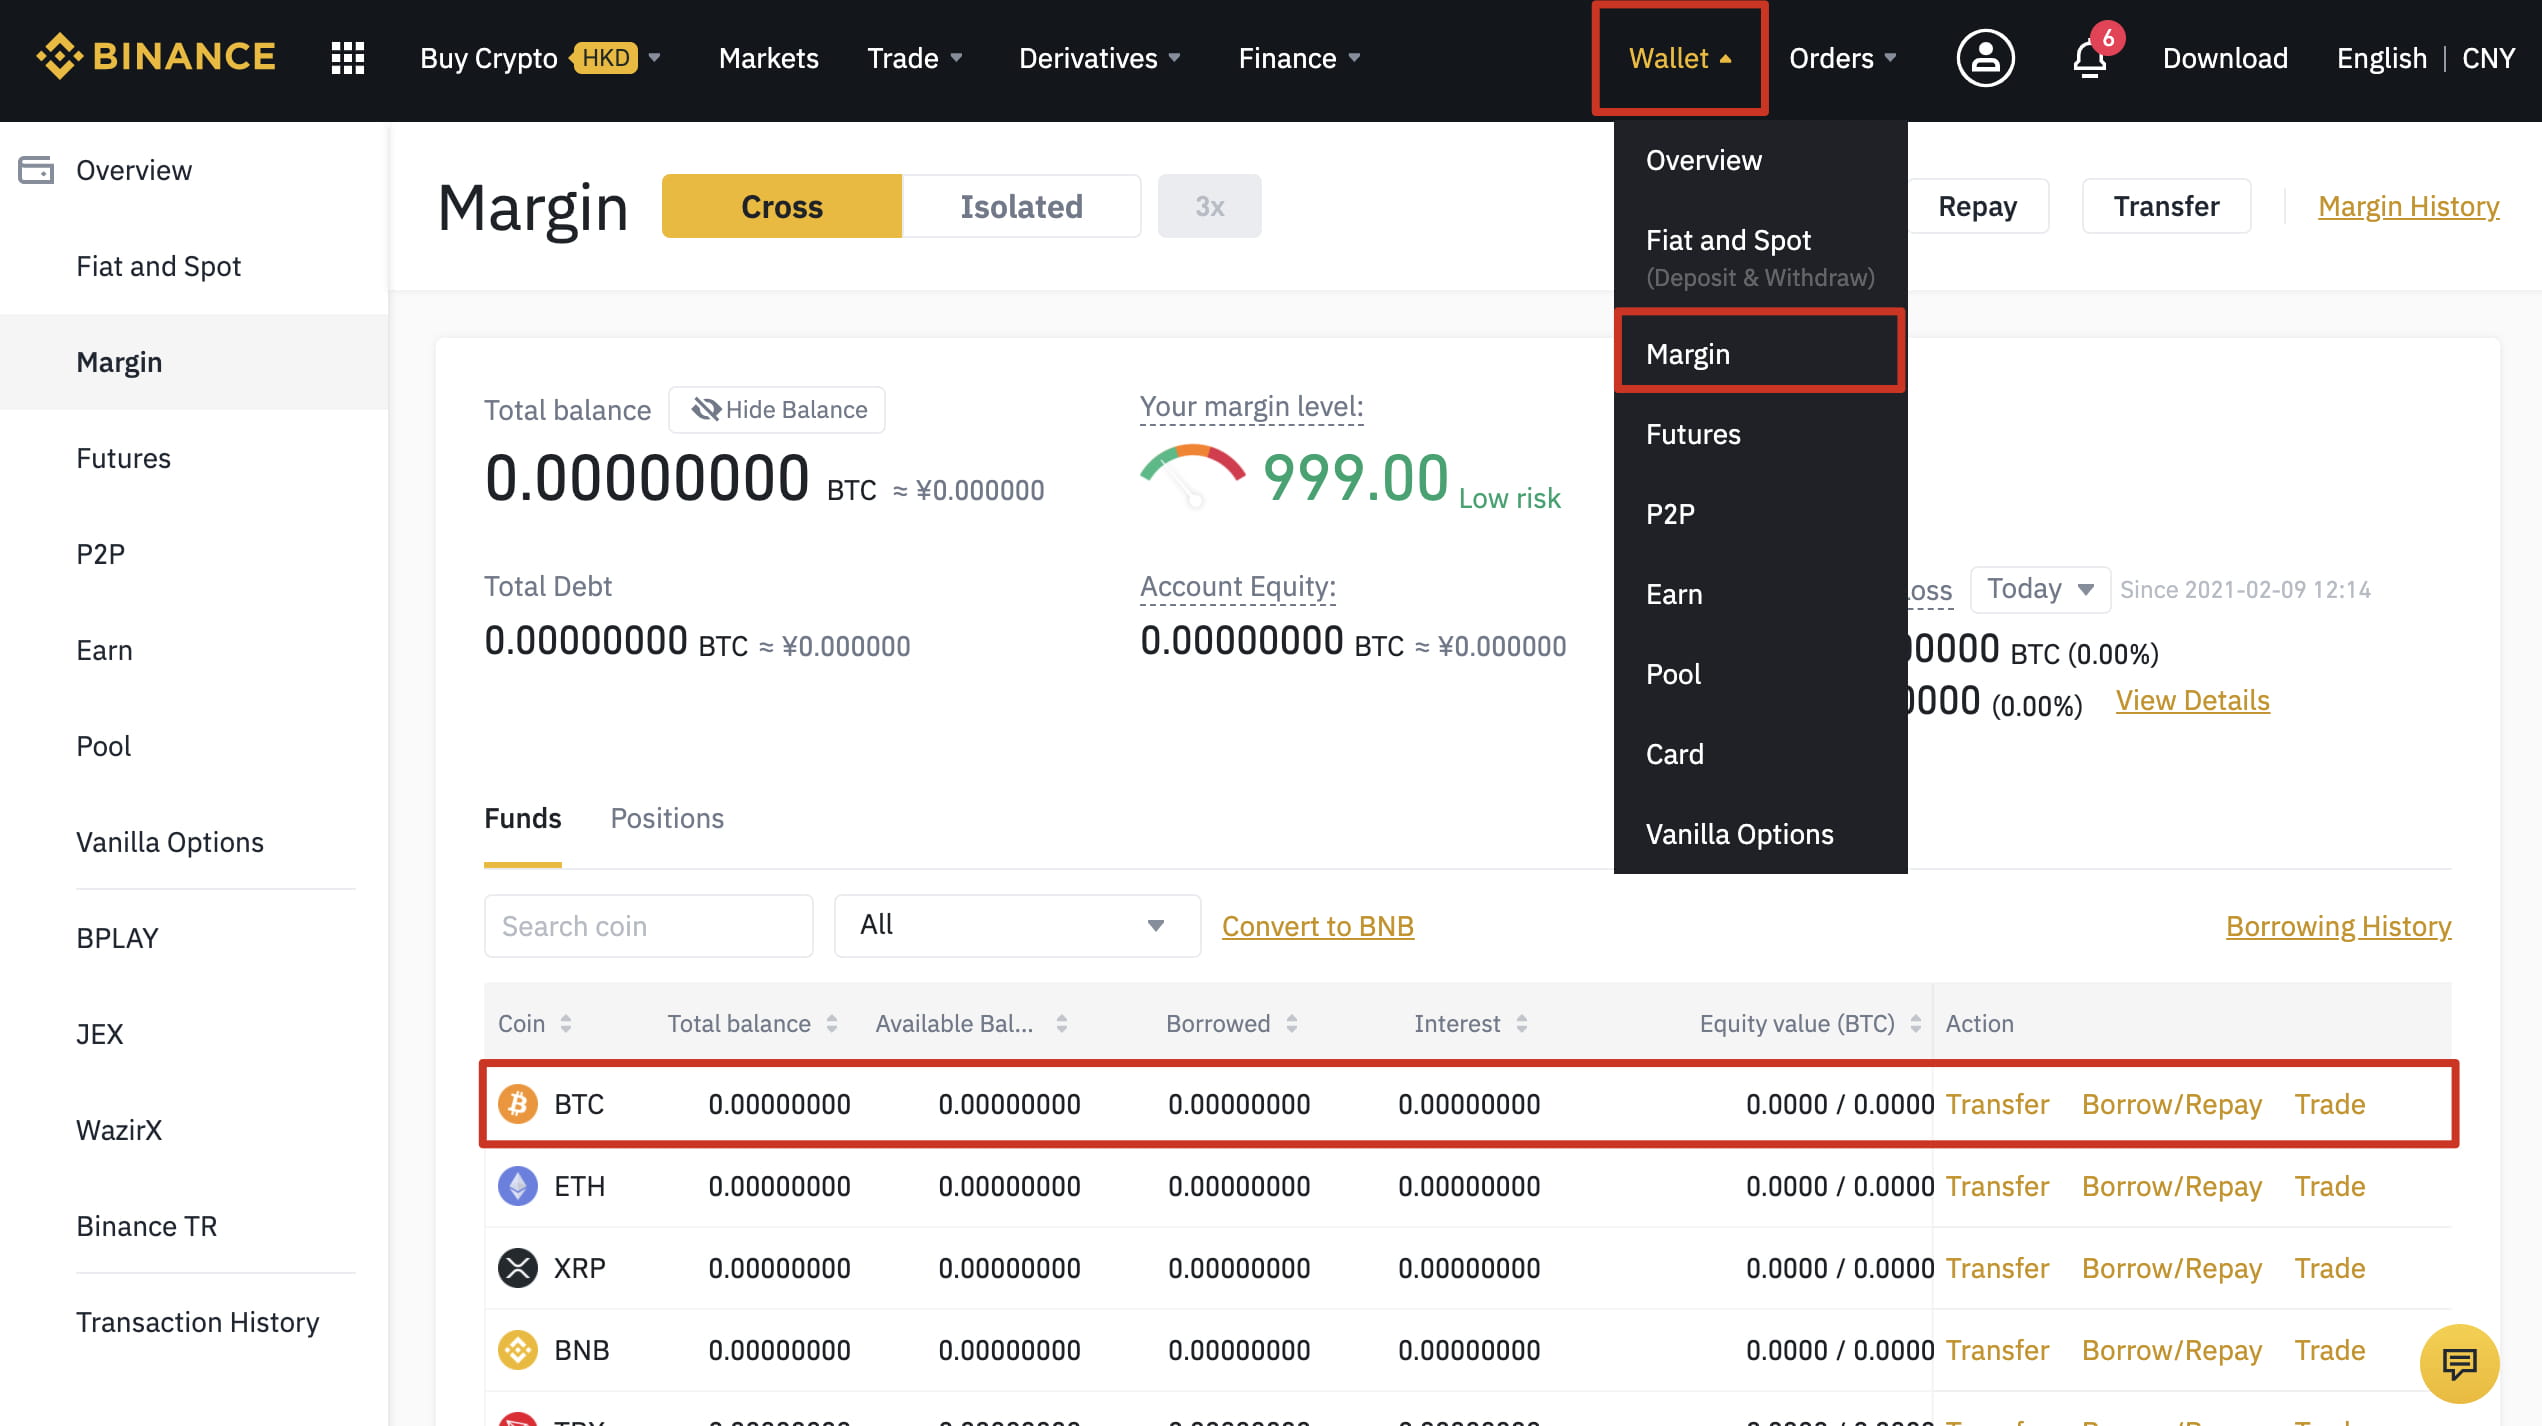
Task: Click Borrow/Repay in the ETH row
Action: click(x=2171, y=1186)
